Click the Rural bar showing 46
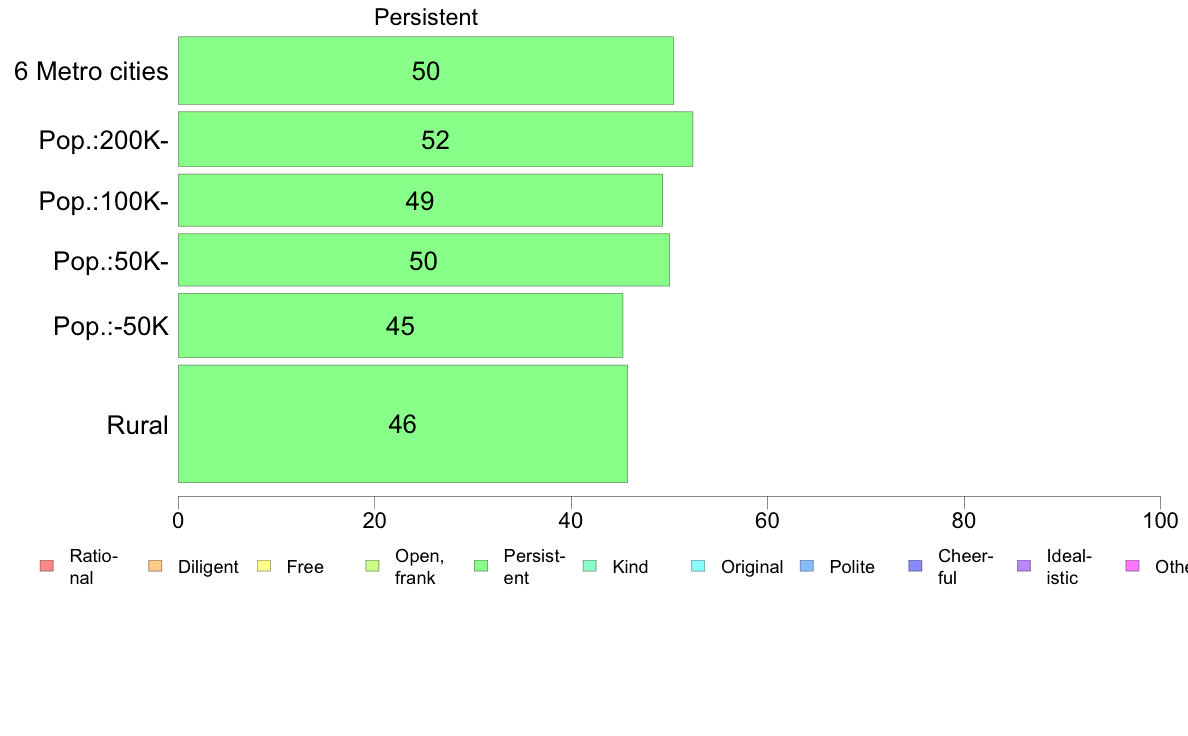 pyautogui.click(x=402, y=424)
